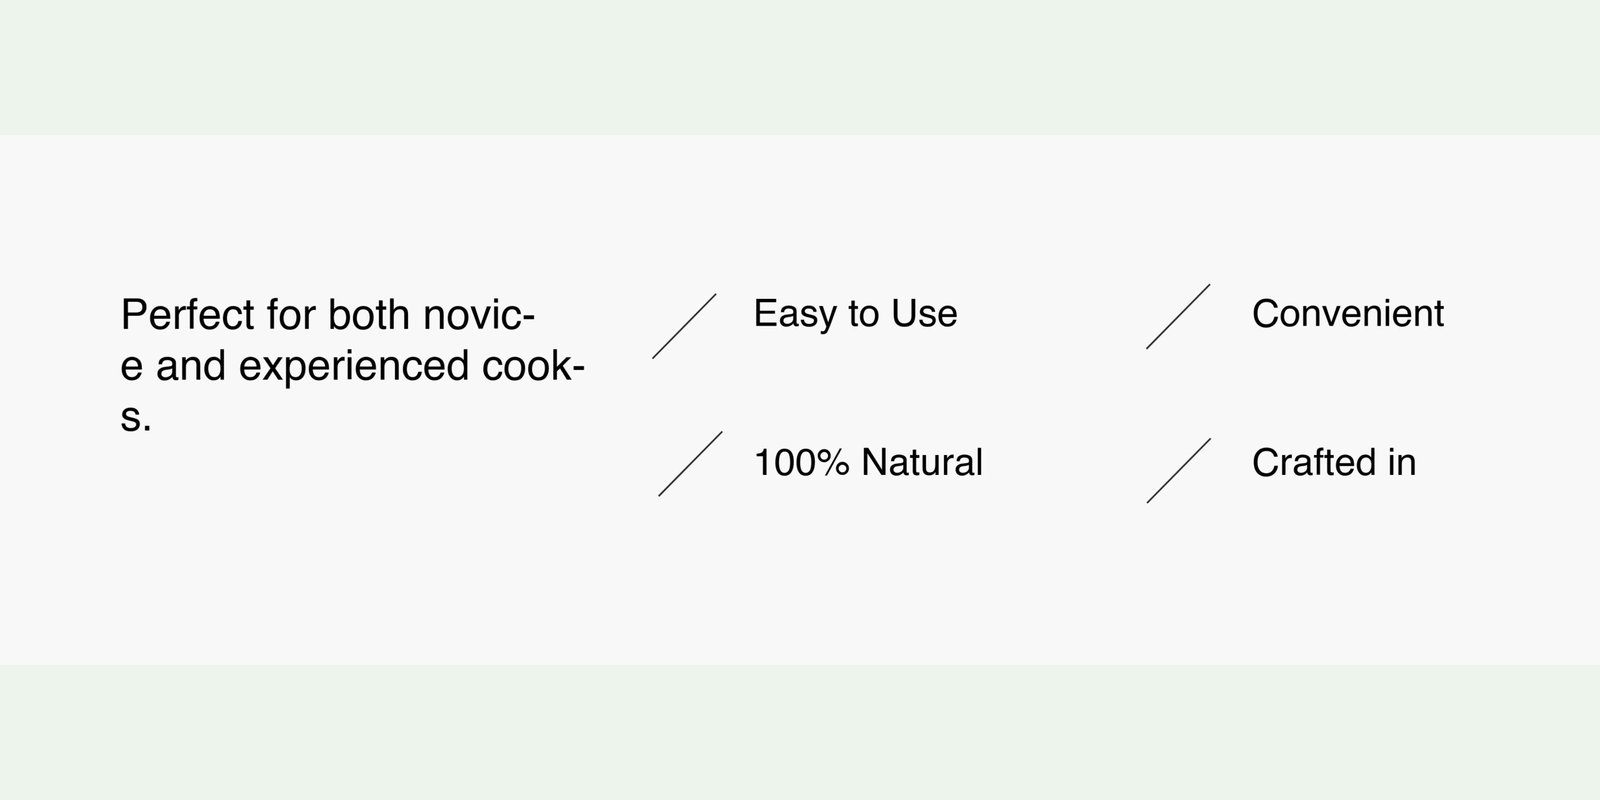1600x800 pixels.
Task: Click the "100%" text in the Natural label
Action: pyautogui.click(x=801, y=463)
